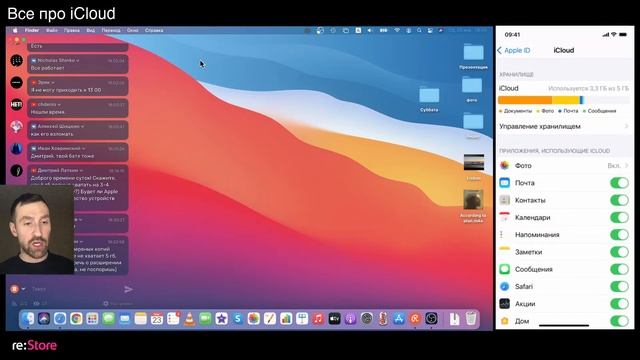Disable Сообщения iCloud switch
This screenshot has width=640, height=360.
(x=619, y=269)
